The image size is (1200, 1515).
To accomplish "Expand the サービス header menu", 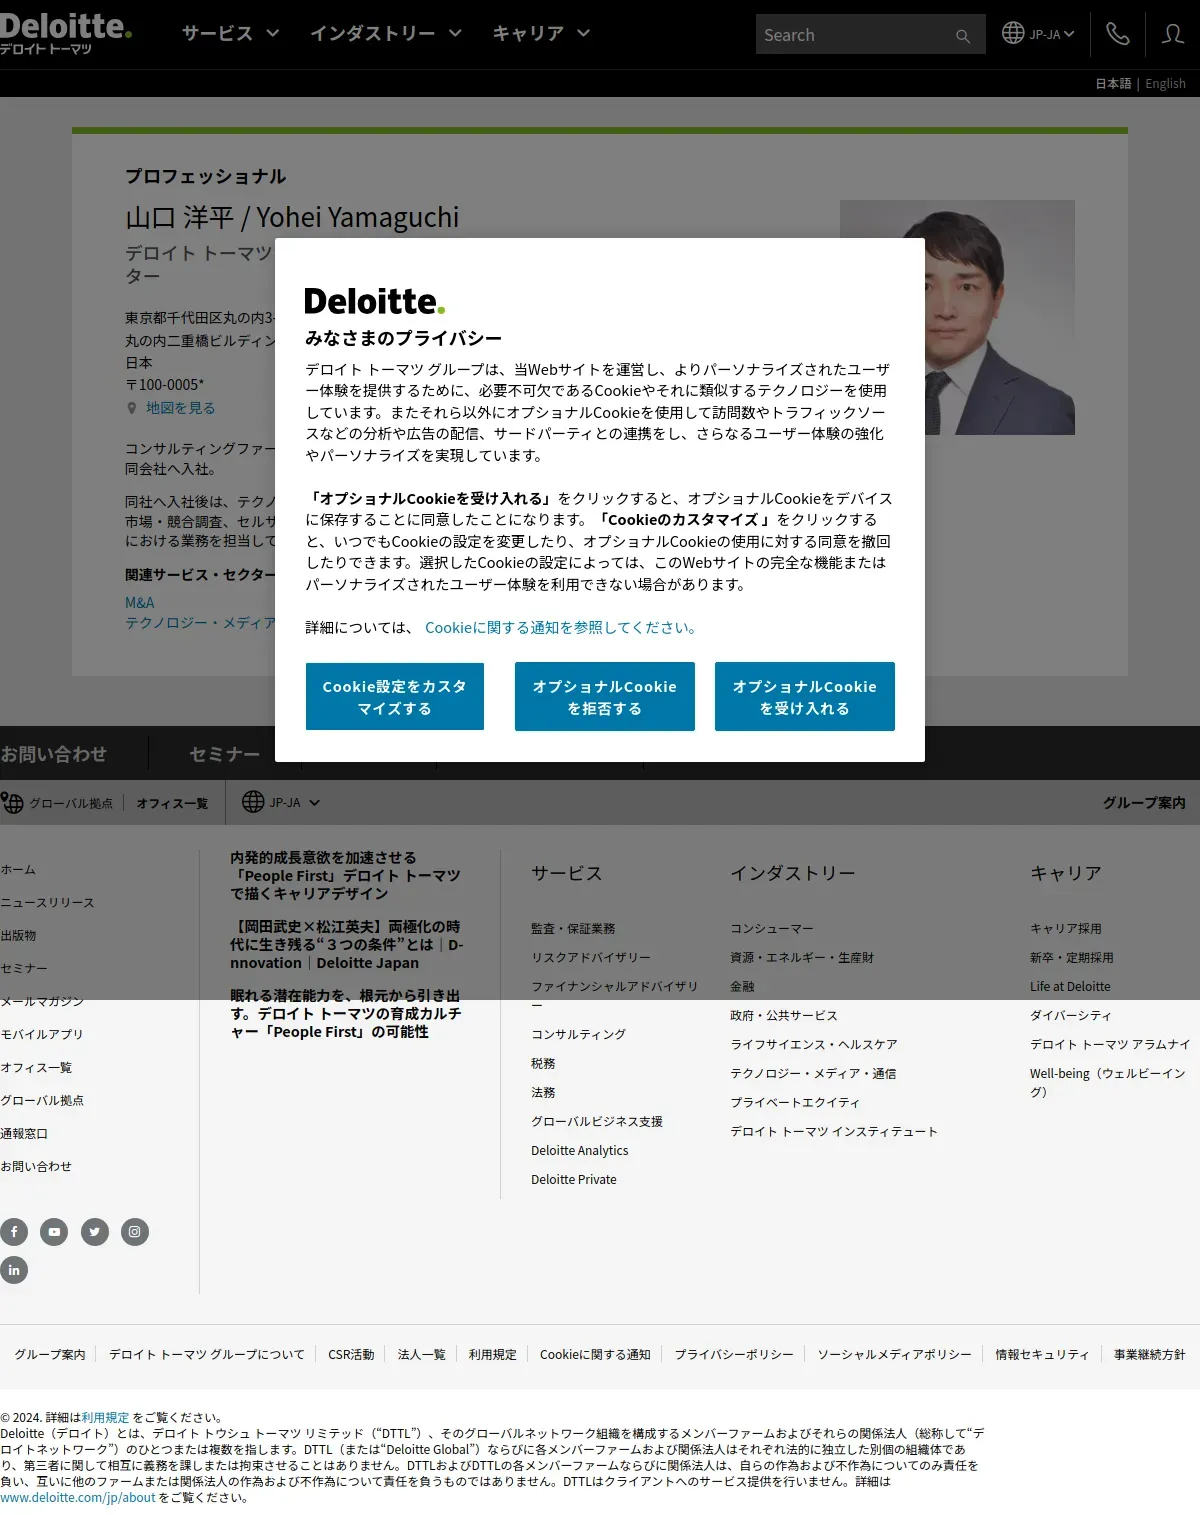I will tap(230, 33).
